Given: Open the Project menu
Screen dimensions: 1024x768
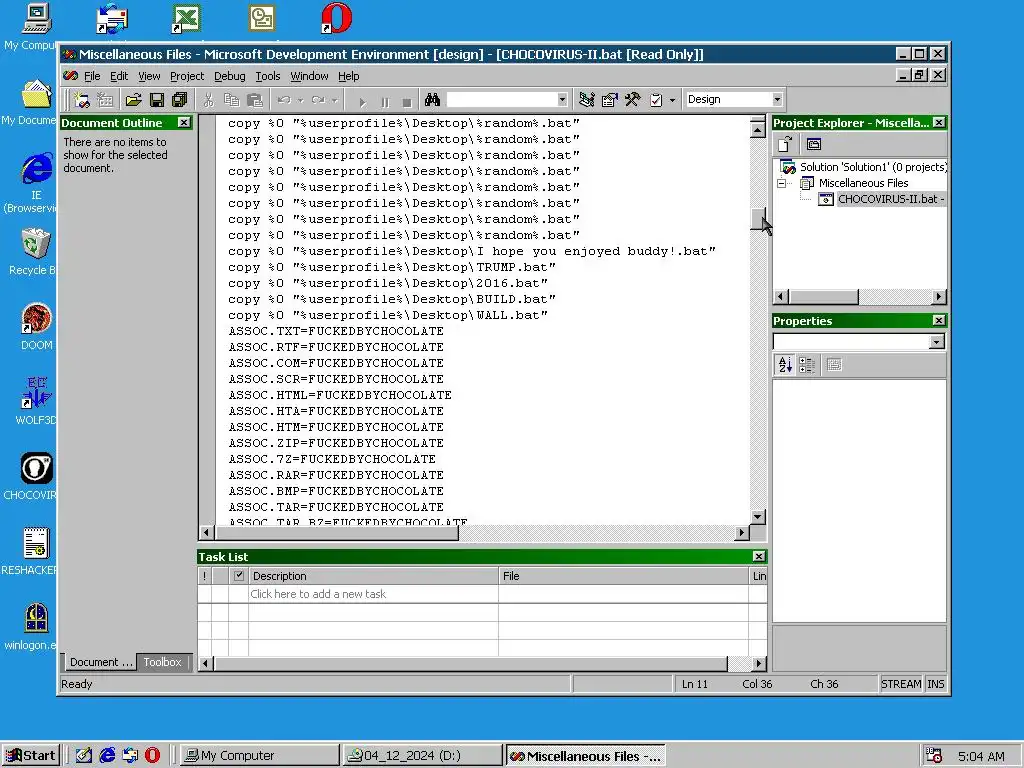Looking at the screenshot, I should tap(187, 76).
